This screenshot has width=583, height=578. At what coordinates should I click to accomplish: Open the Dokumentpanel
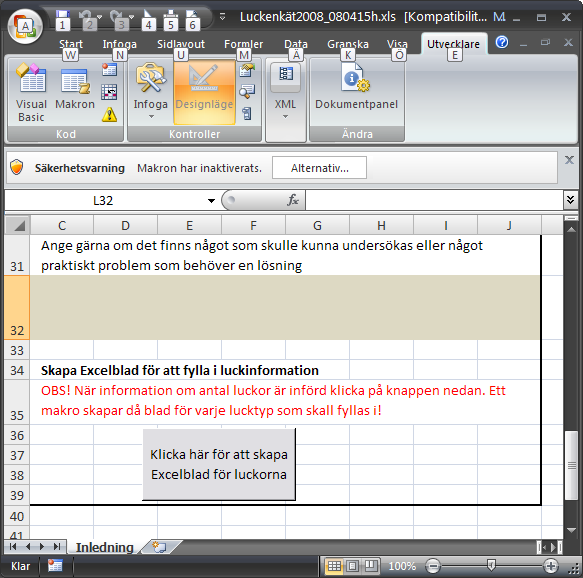(357, 88)
